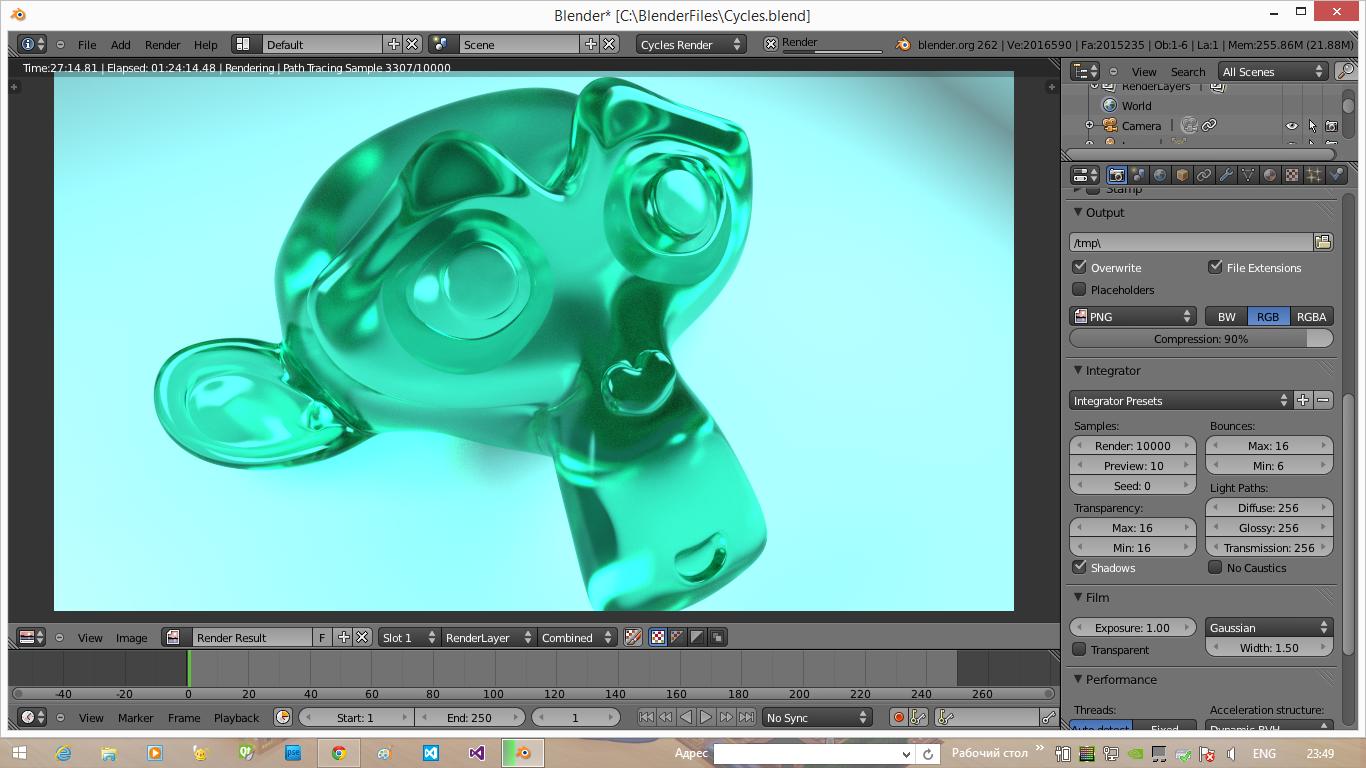Open the Object Constraints tab (chain icon)
Viewport: 1366px width, 768px height.
(1204, 175)
